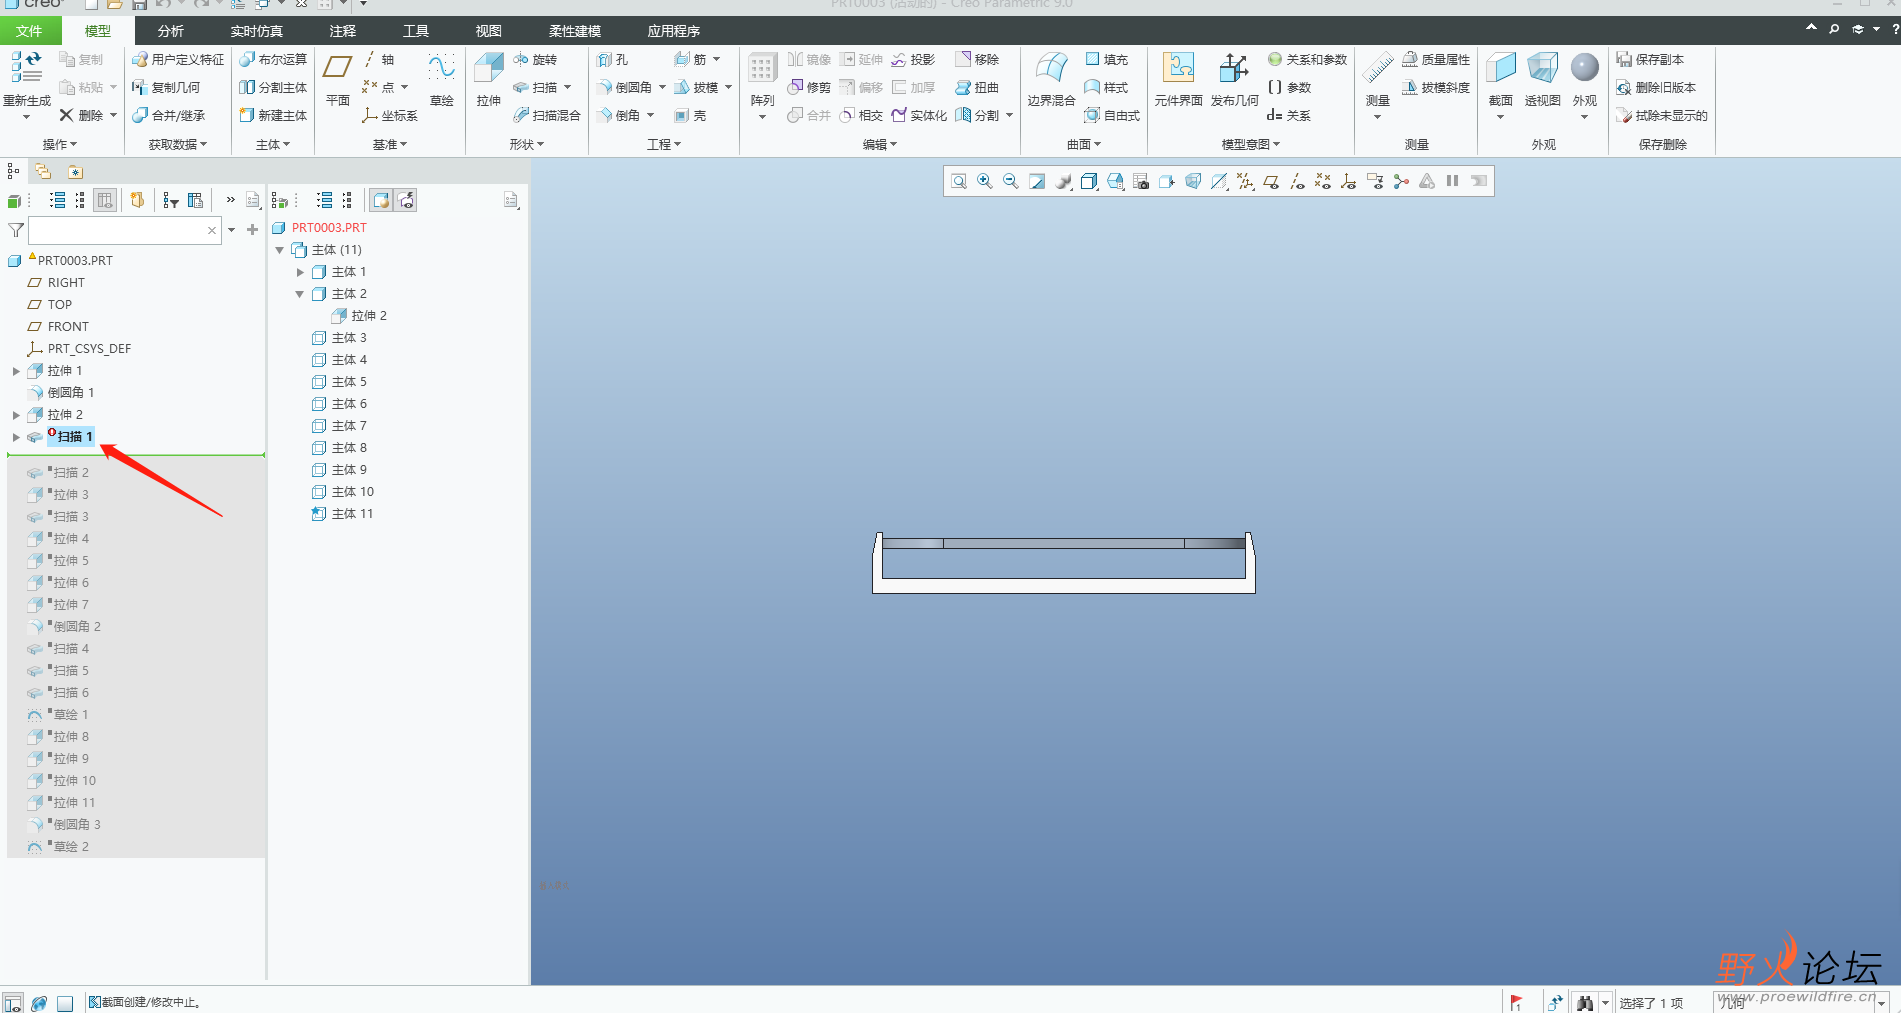Open the 边界混合 (Boundary Blend) tool
Viewport: 1901px width, 1013px height.
pyautogui.click(x=1051, y=80)
